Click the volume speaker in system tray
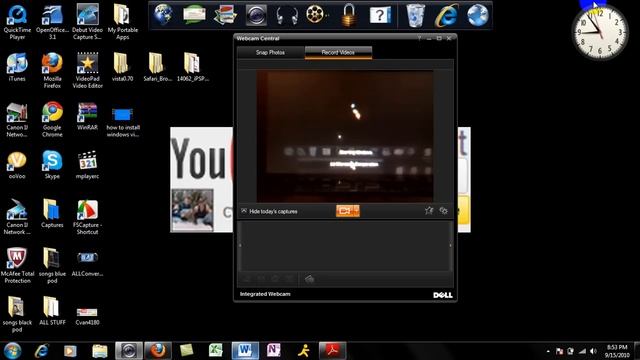640x360 pixels. tap(593, 351)
